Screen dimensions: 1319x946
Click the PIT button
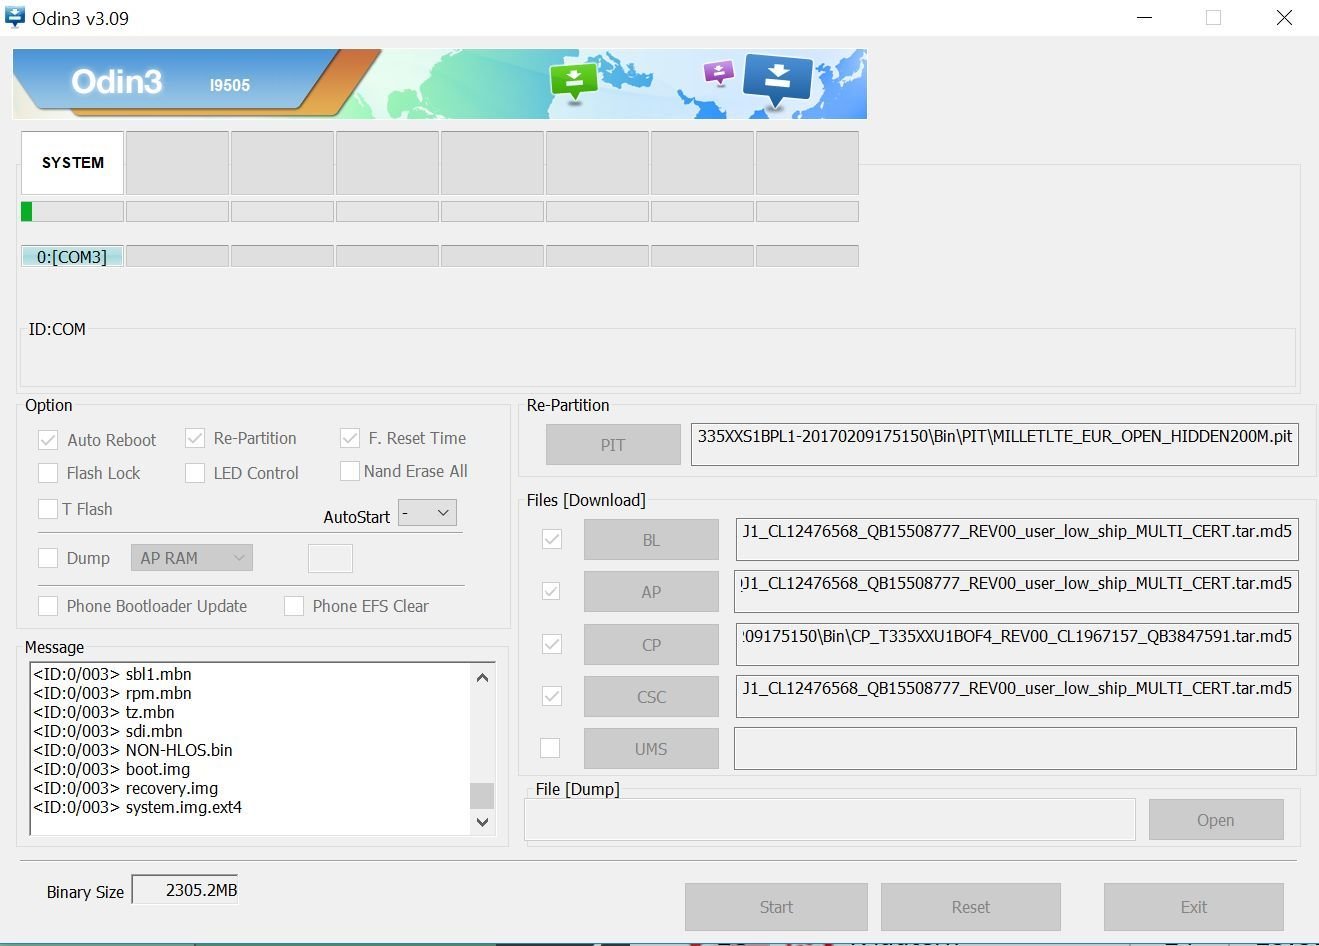[x=613, y=445]
